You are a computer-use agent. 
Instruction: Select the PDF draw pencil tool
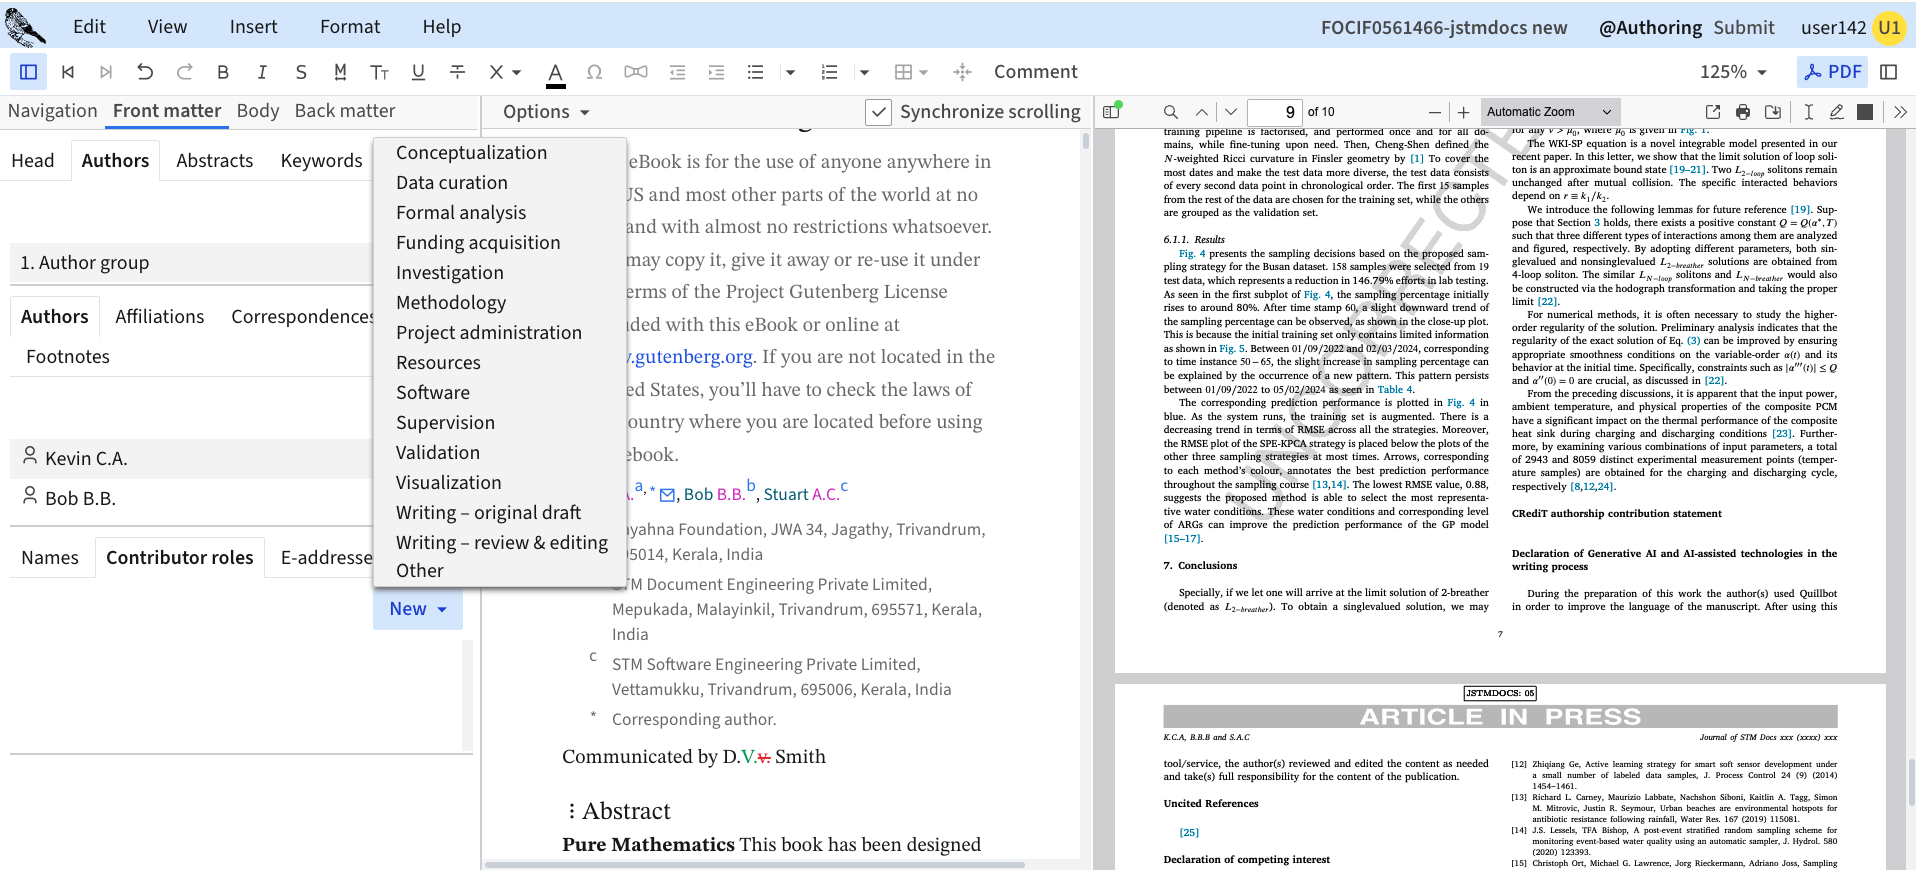pyautogui.click(x=1836, y=112)
